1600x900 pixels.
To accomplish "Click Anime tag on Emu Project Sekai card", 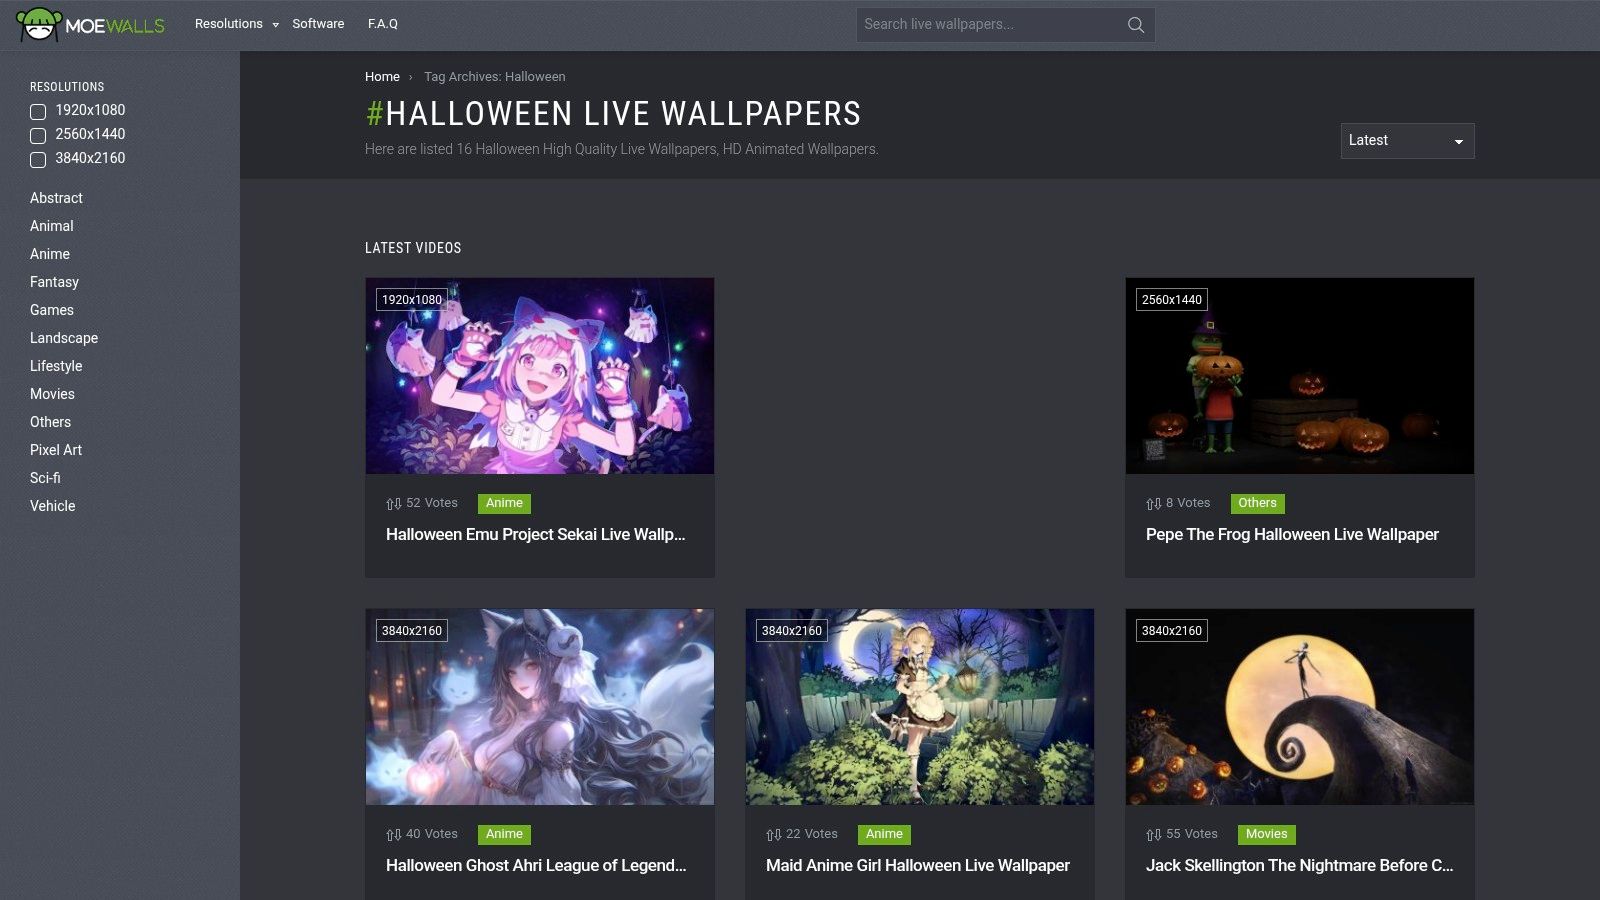I will click(504, 504).
